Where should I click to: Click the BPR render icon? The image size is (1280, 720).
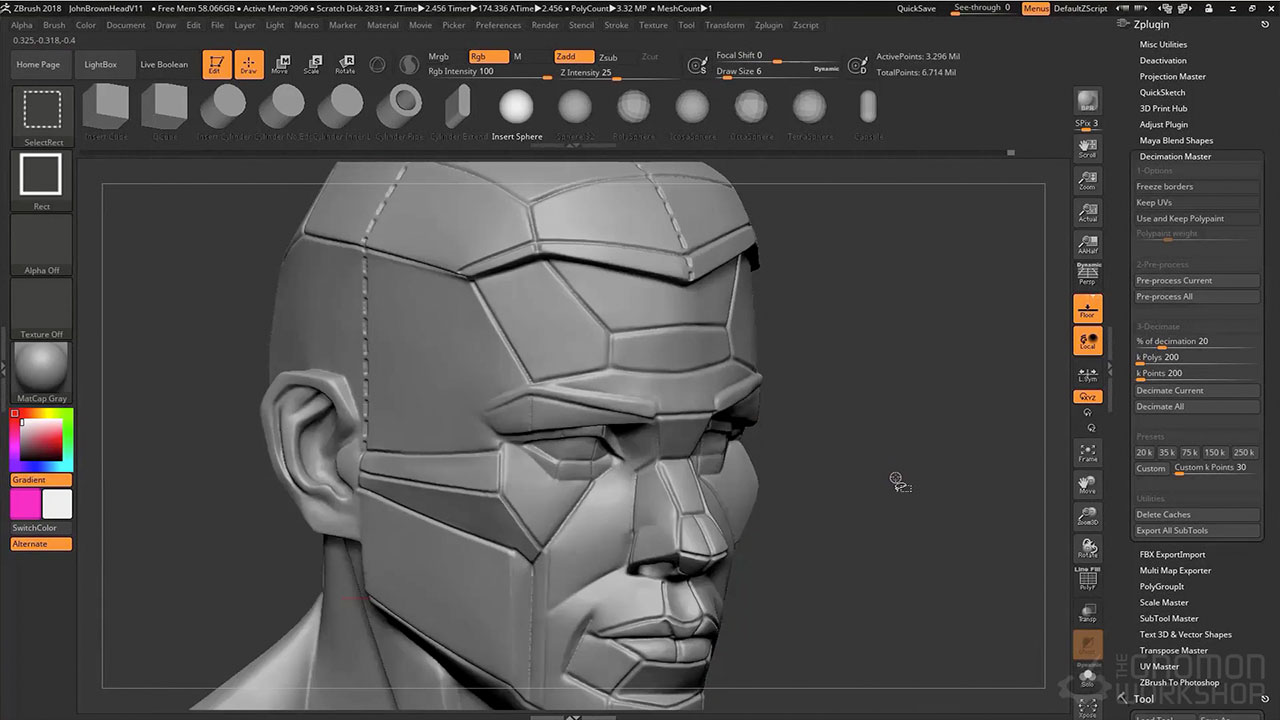[x=1087, y=101]
